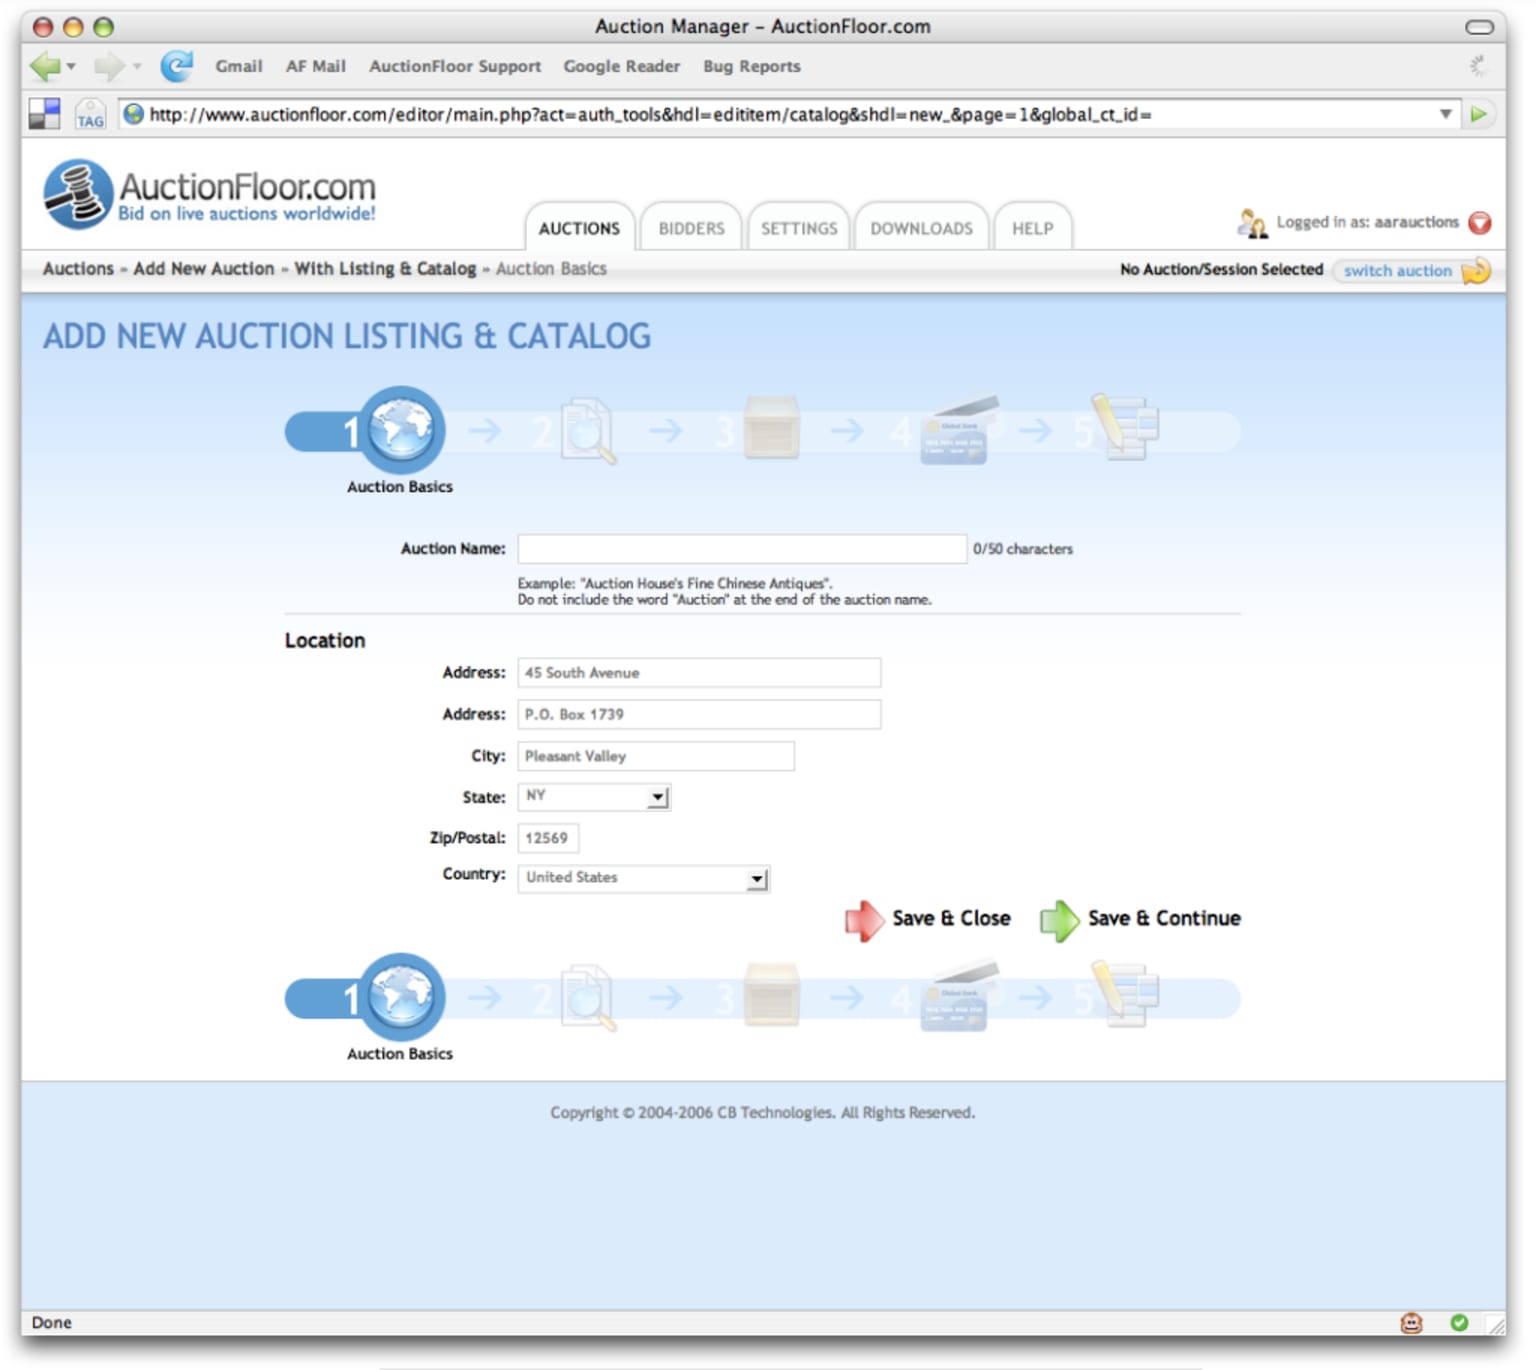Open the AuctionFloor Support bookmark
The width and height of the screenshot is (1536, 1370).
point(455,66)
